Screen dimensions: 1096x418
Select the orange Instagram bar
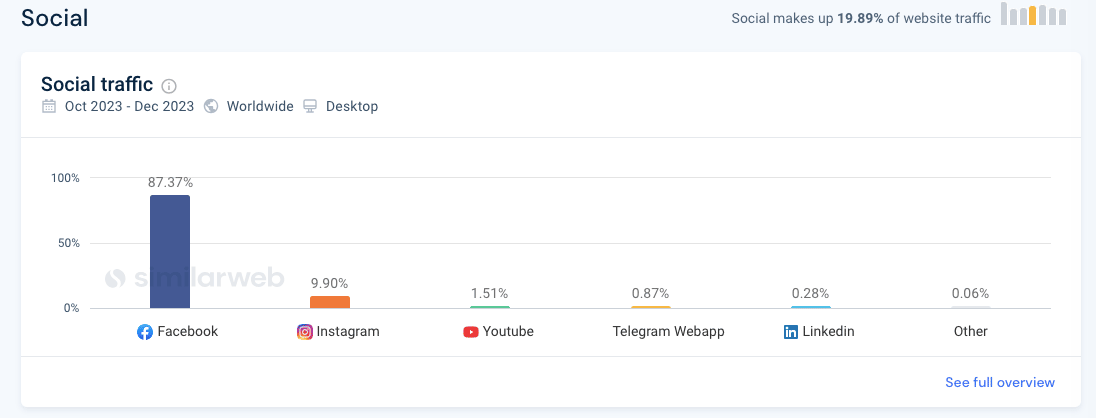(330, 302)
